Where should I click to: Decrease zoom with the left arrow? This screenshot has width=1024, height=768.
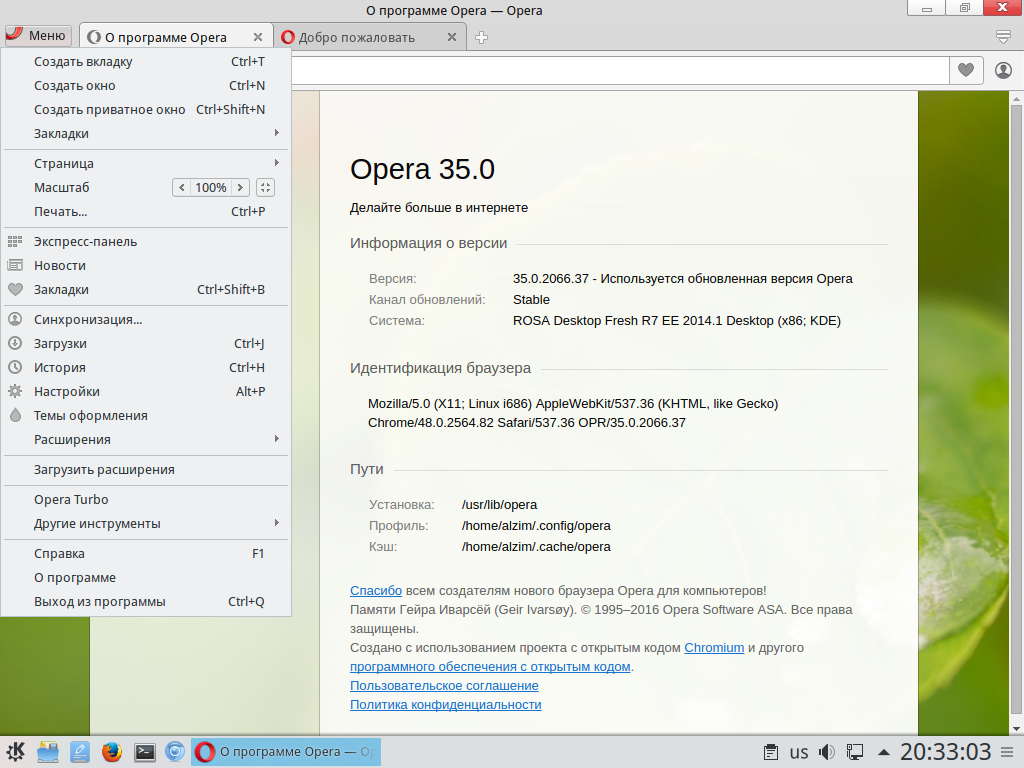pyautogui.click(x=182, y=187)
